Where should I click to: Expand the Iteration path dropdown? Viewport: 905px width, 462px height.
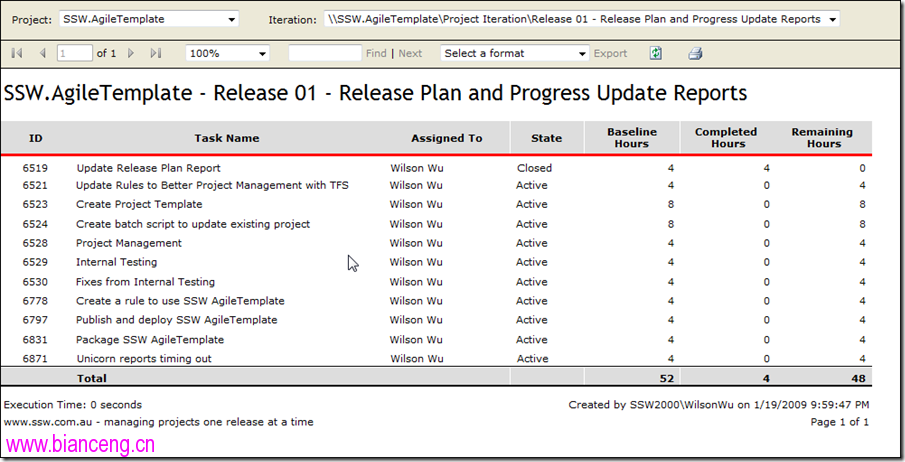click(582, 19)
